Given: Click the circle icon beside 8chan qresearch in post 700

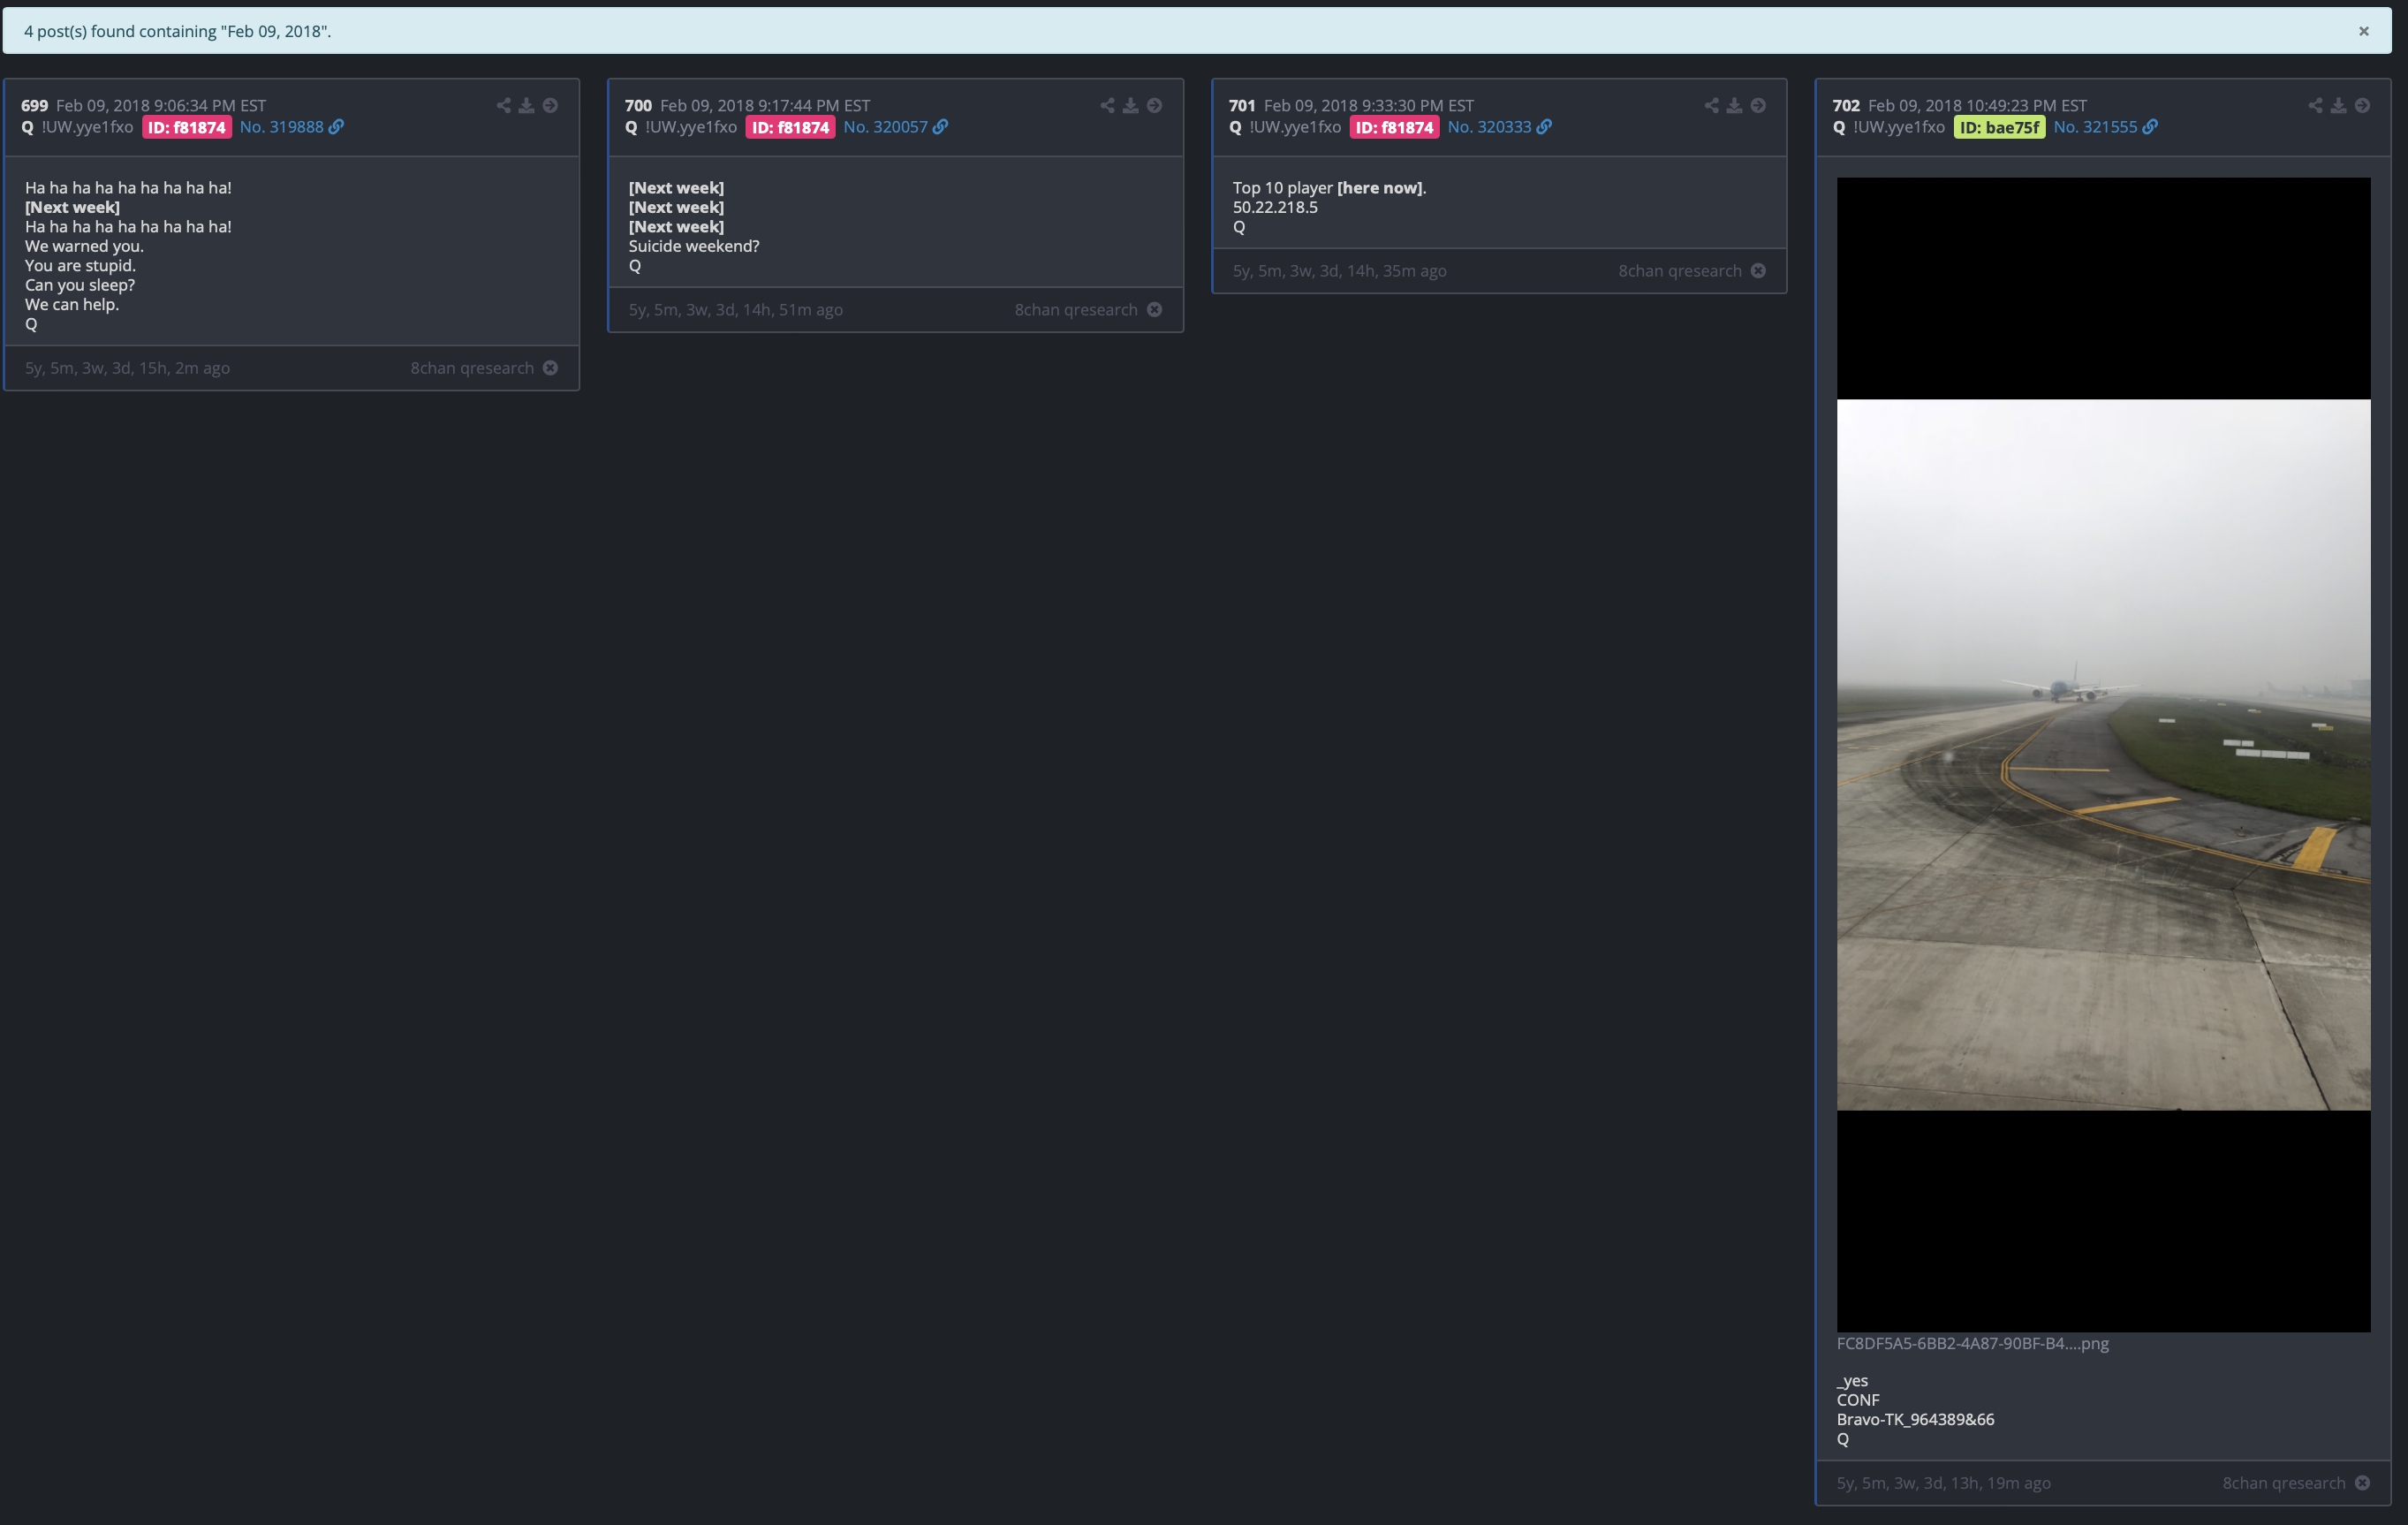Looking at the screenshot, I should (x=1154, y=310).
